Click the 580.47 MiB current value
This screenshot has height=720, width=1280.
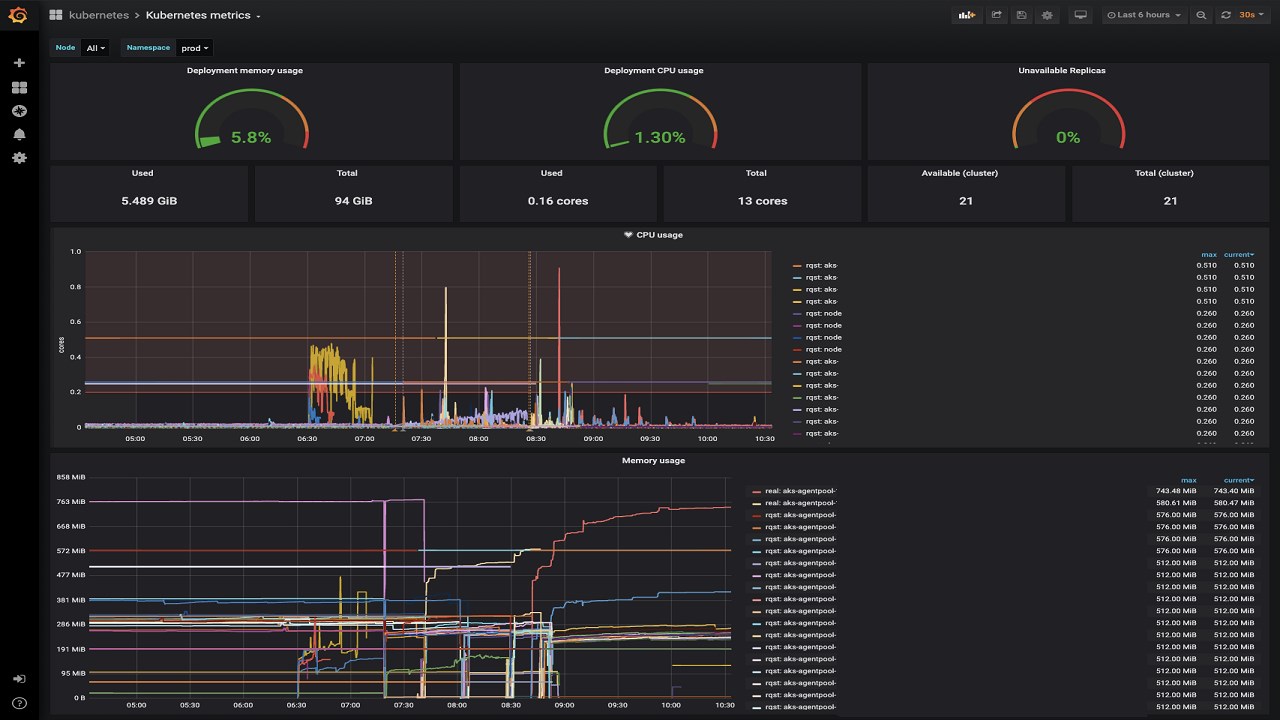pyautogui.click(x=1233, y=503)
